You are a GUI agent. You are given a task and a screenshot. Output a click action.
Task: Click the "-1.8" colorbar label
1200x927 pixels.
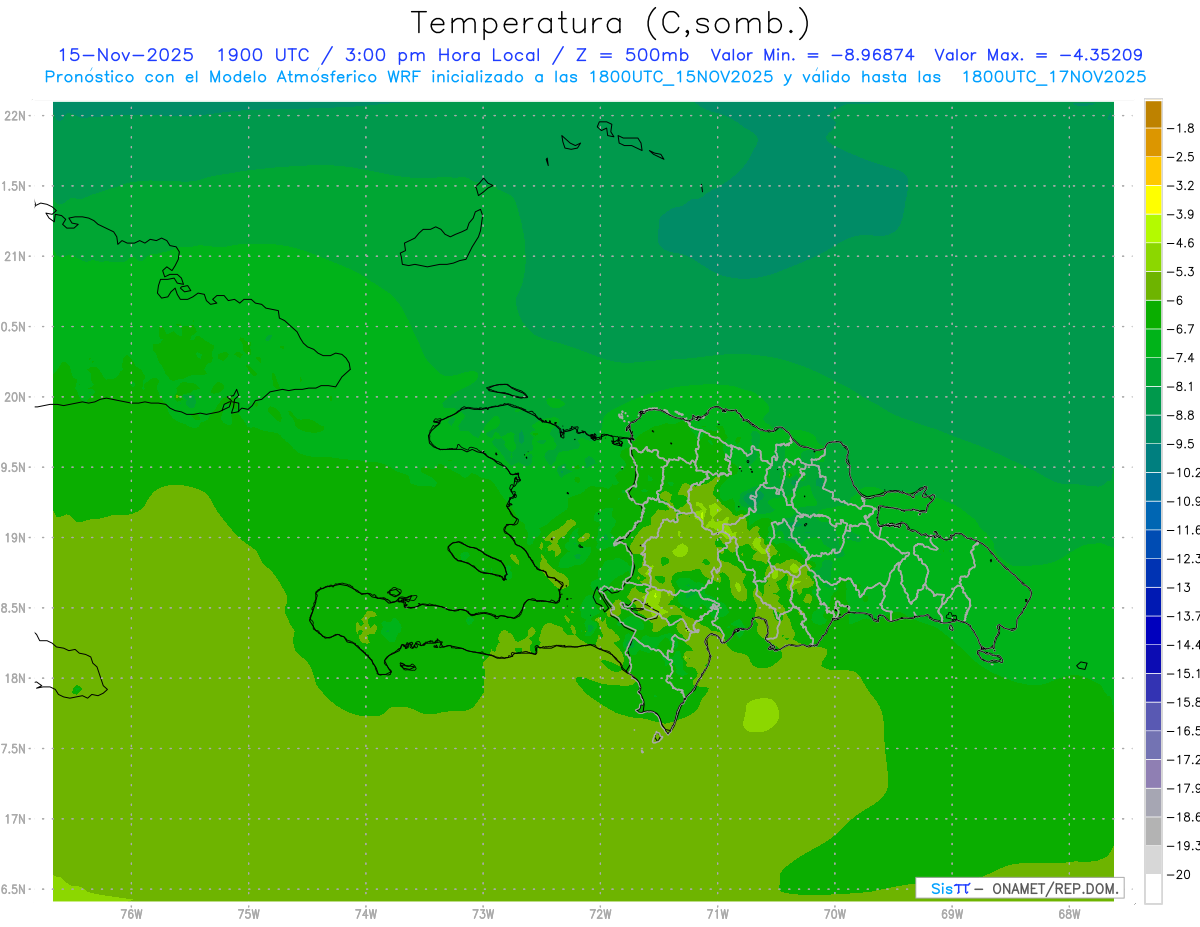pyautogui.click(x=1182, y=128)
